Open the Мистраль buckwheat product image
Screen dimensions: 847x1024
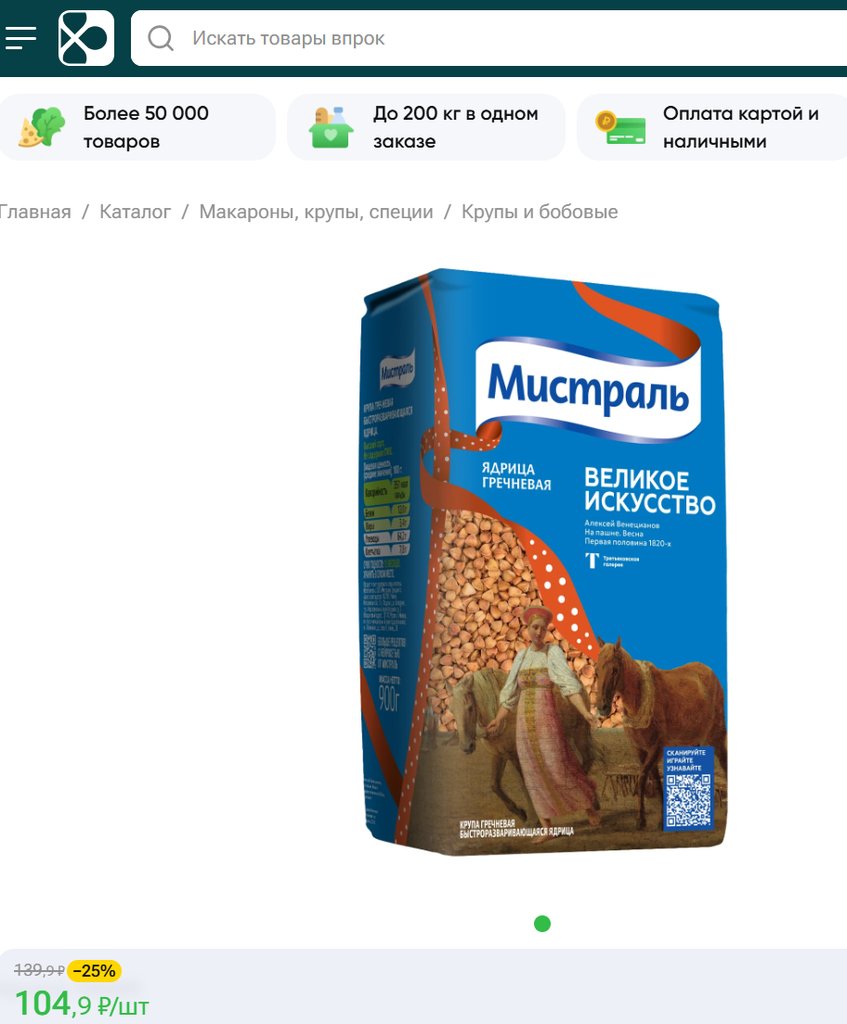click(543, 562)
